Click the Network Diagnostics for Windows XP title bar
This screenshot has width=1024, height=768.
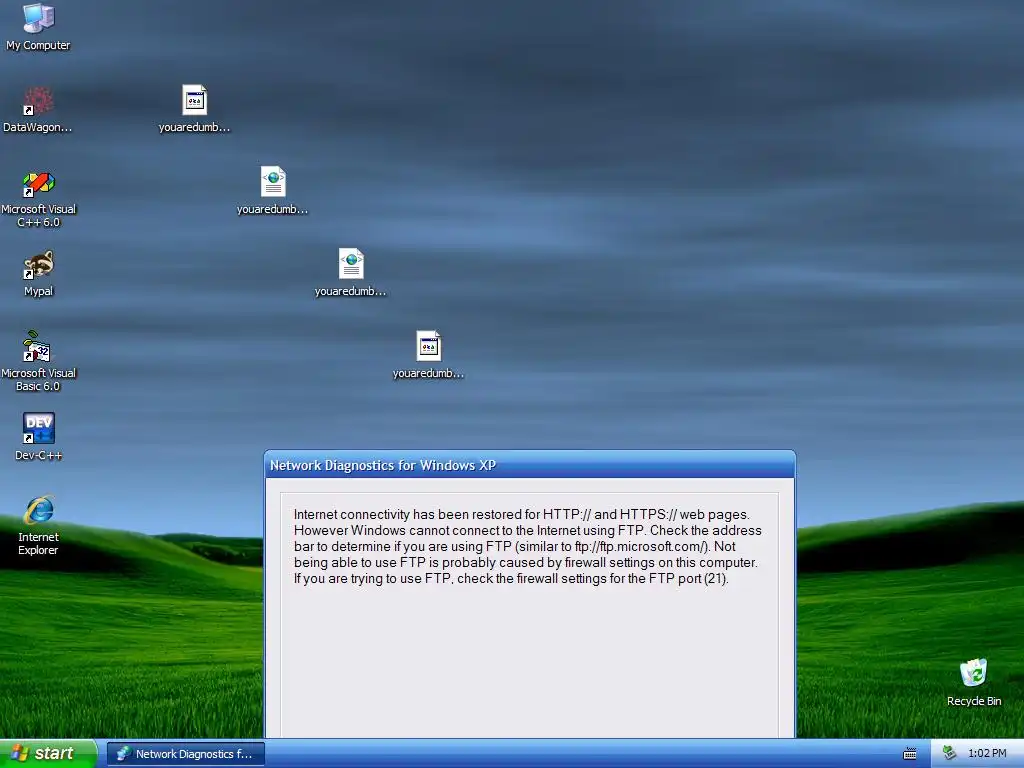[530, 465]
